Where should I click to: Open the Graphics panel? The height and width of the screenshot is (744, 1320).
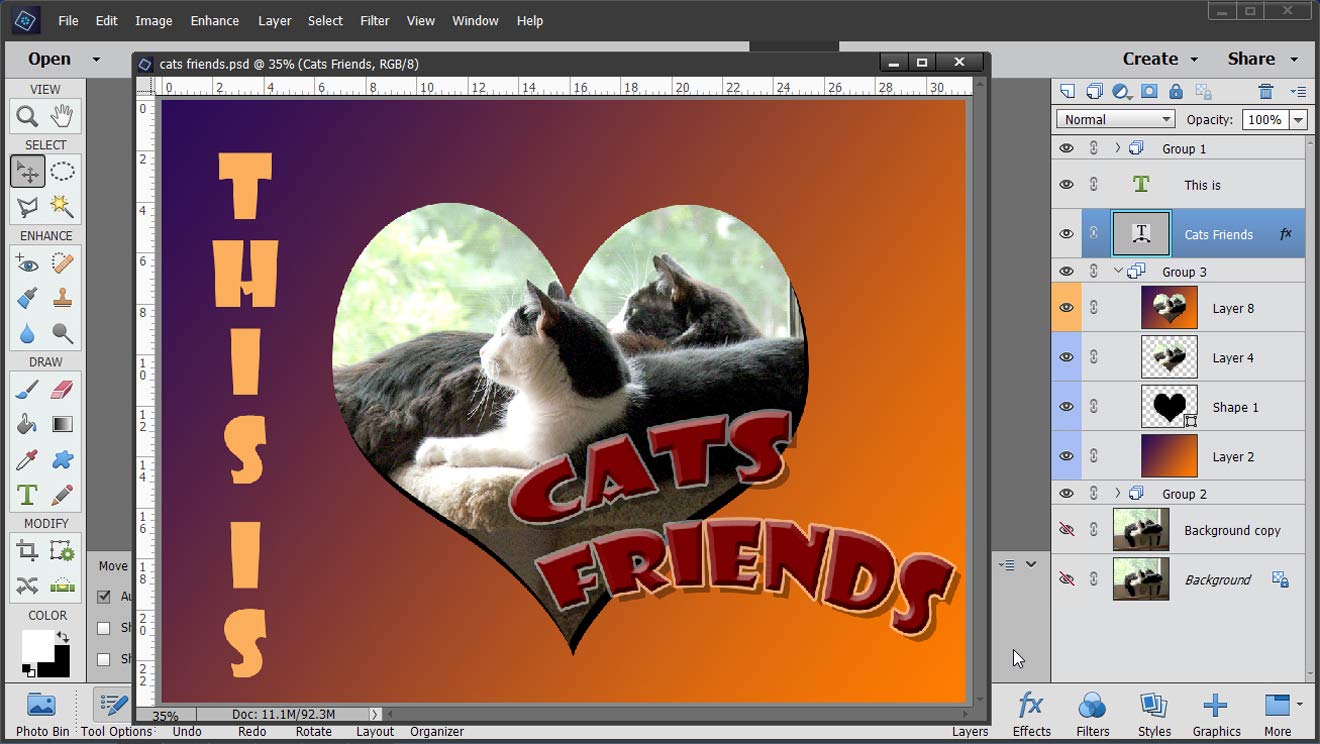pyautogui.click(x=1216, y=714)
